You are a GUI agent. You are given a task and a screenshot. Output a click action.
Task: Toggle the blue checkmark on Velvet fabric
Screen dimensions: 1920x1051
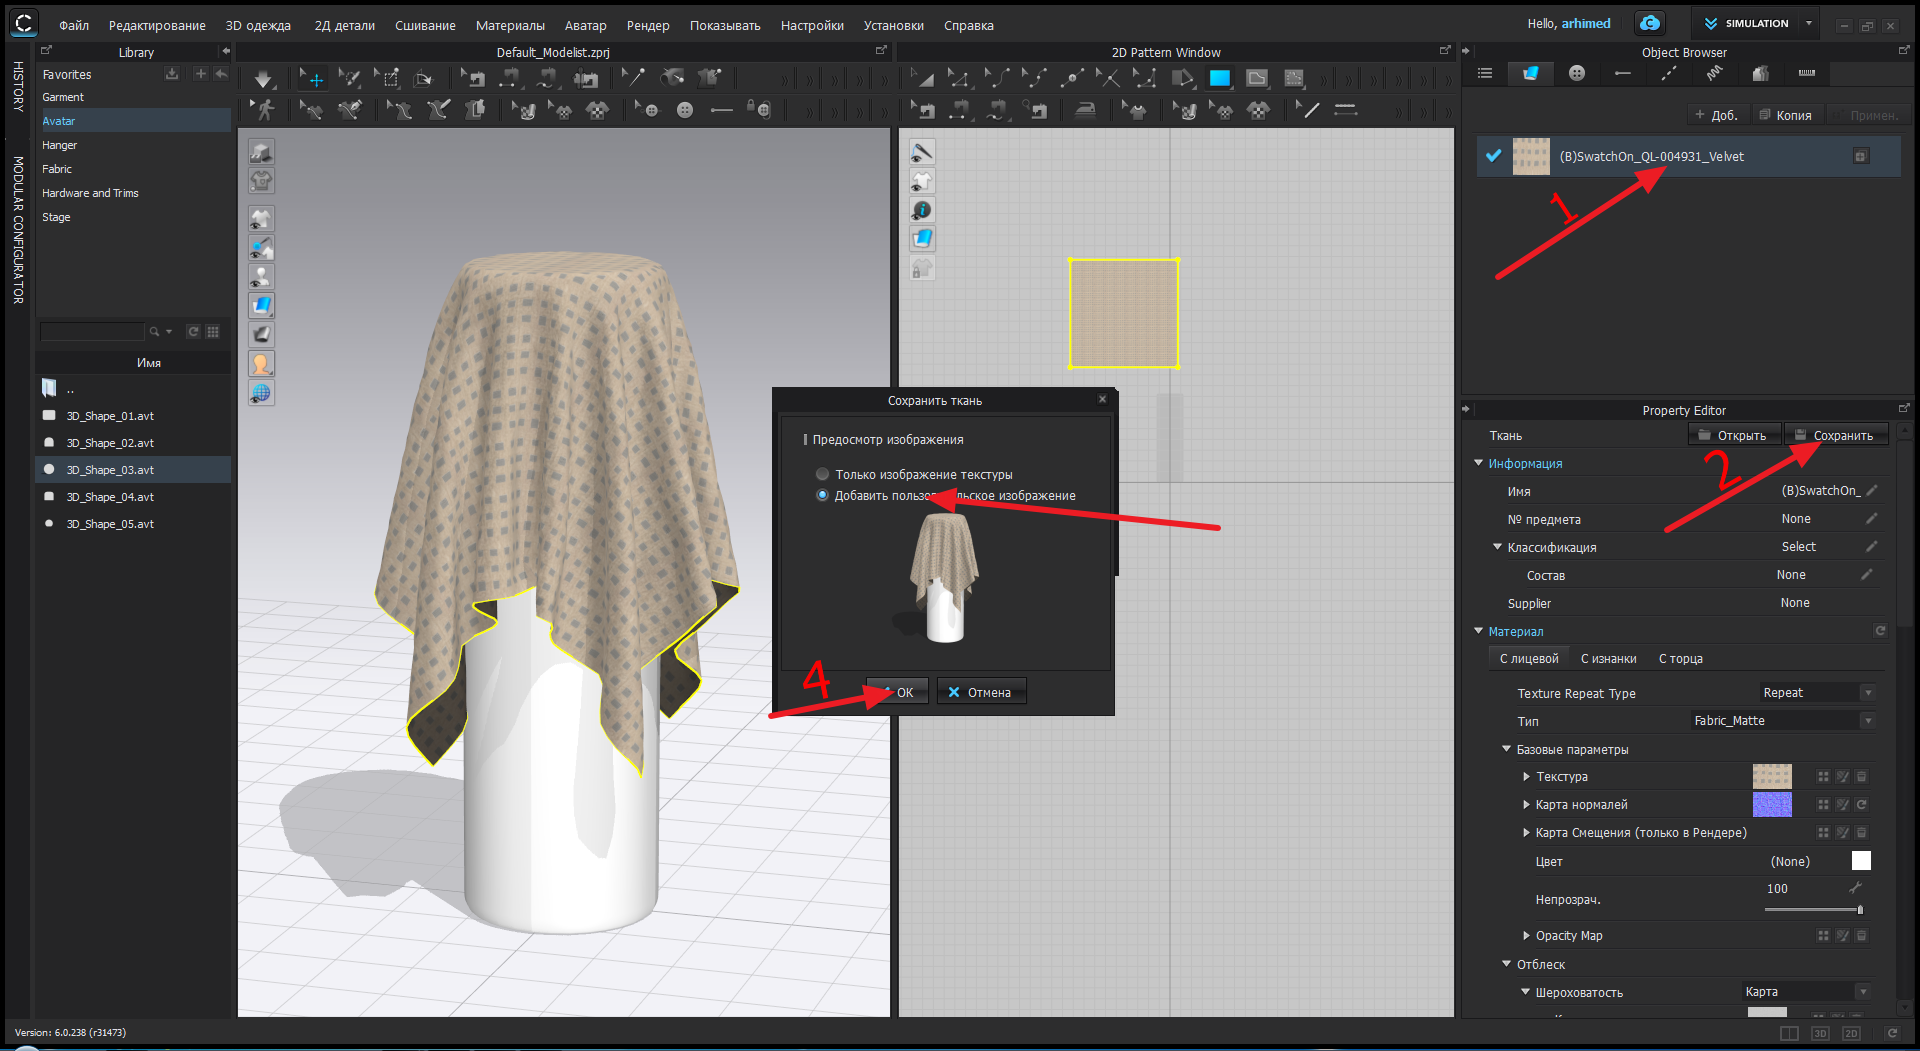1494,156
